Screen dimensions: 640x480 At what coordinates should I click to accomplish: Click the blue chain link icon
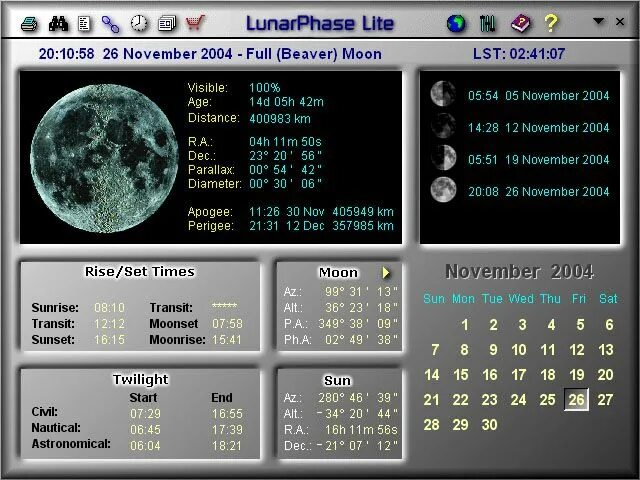click(110, 24)
